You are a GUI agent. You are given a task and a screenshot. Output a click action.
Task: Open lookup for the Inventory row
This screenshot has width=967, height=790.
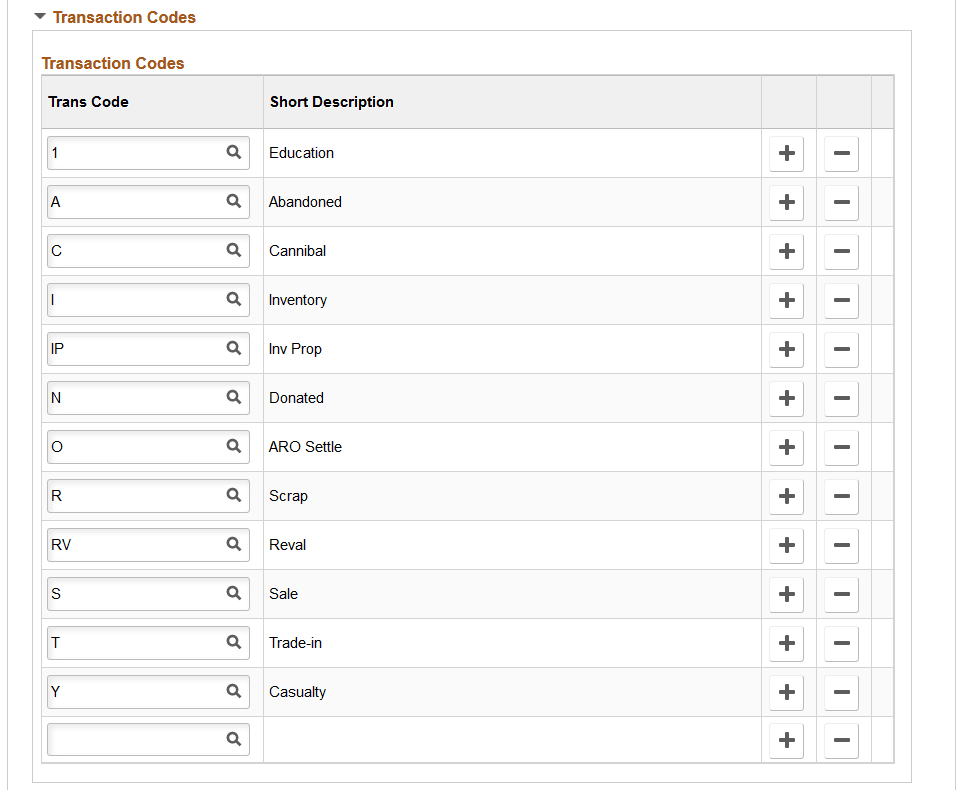tap(232, 299)
